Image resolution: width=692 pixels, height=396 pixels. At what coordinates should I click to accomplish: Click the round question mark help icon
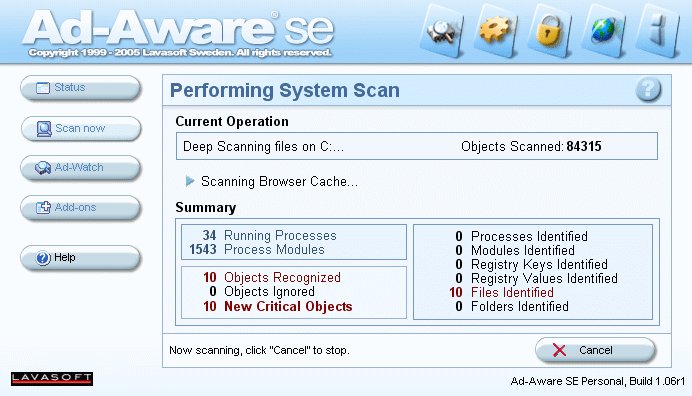click(648, 89)
